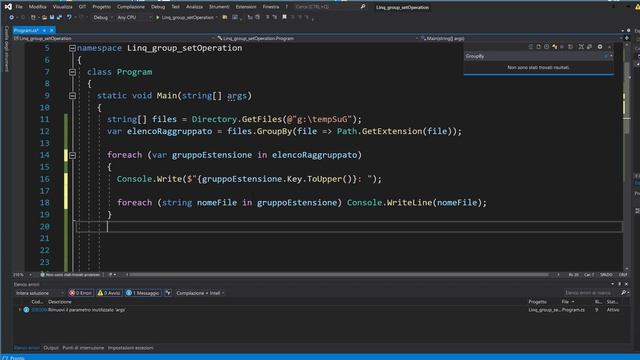Toggle the 0 Avvisi filter
The image size is (640, 360).
pyautogui.click(x=109, y=293)
